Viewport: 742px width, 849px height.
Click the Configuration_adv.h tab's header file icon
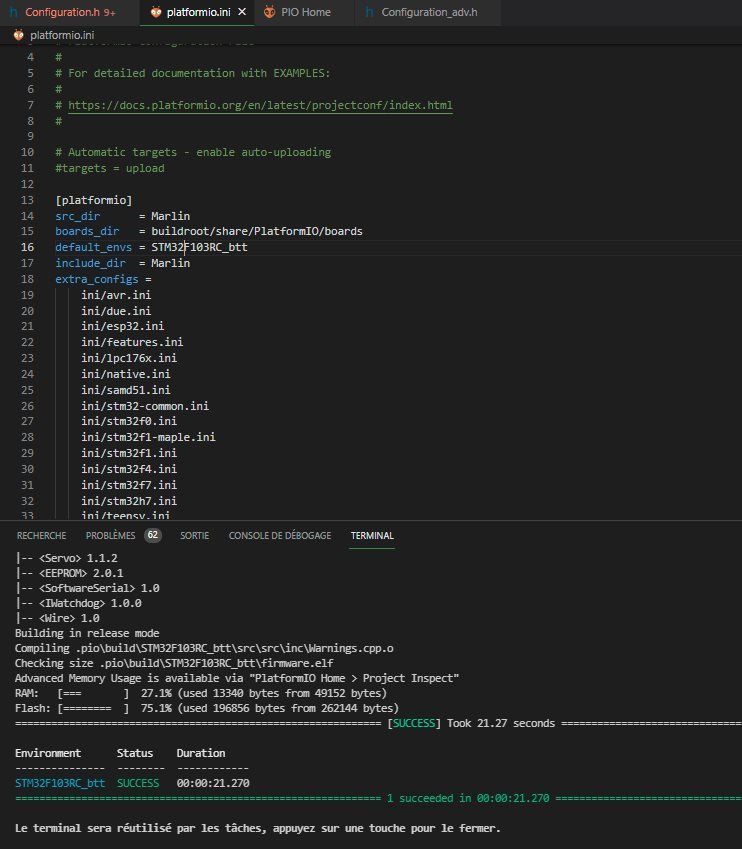[369, 12]
